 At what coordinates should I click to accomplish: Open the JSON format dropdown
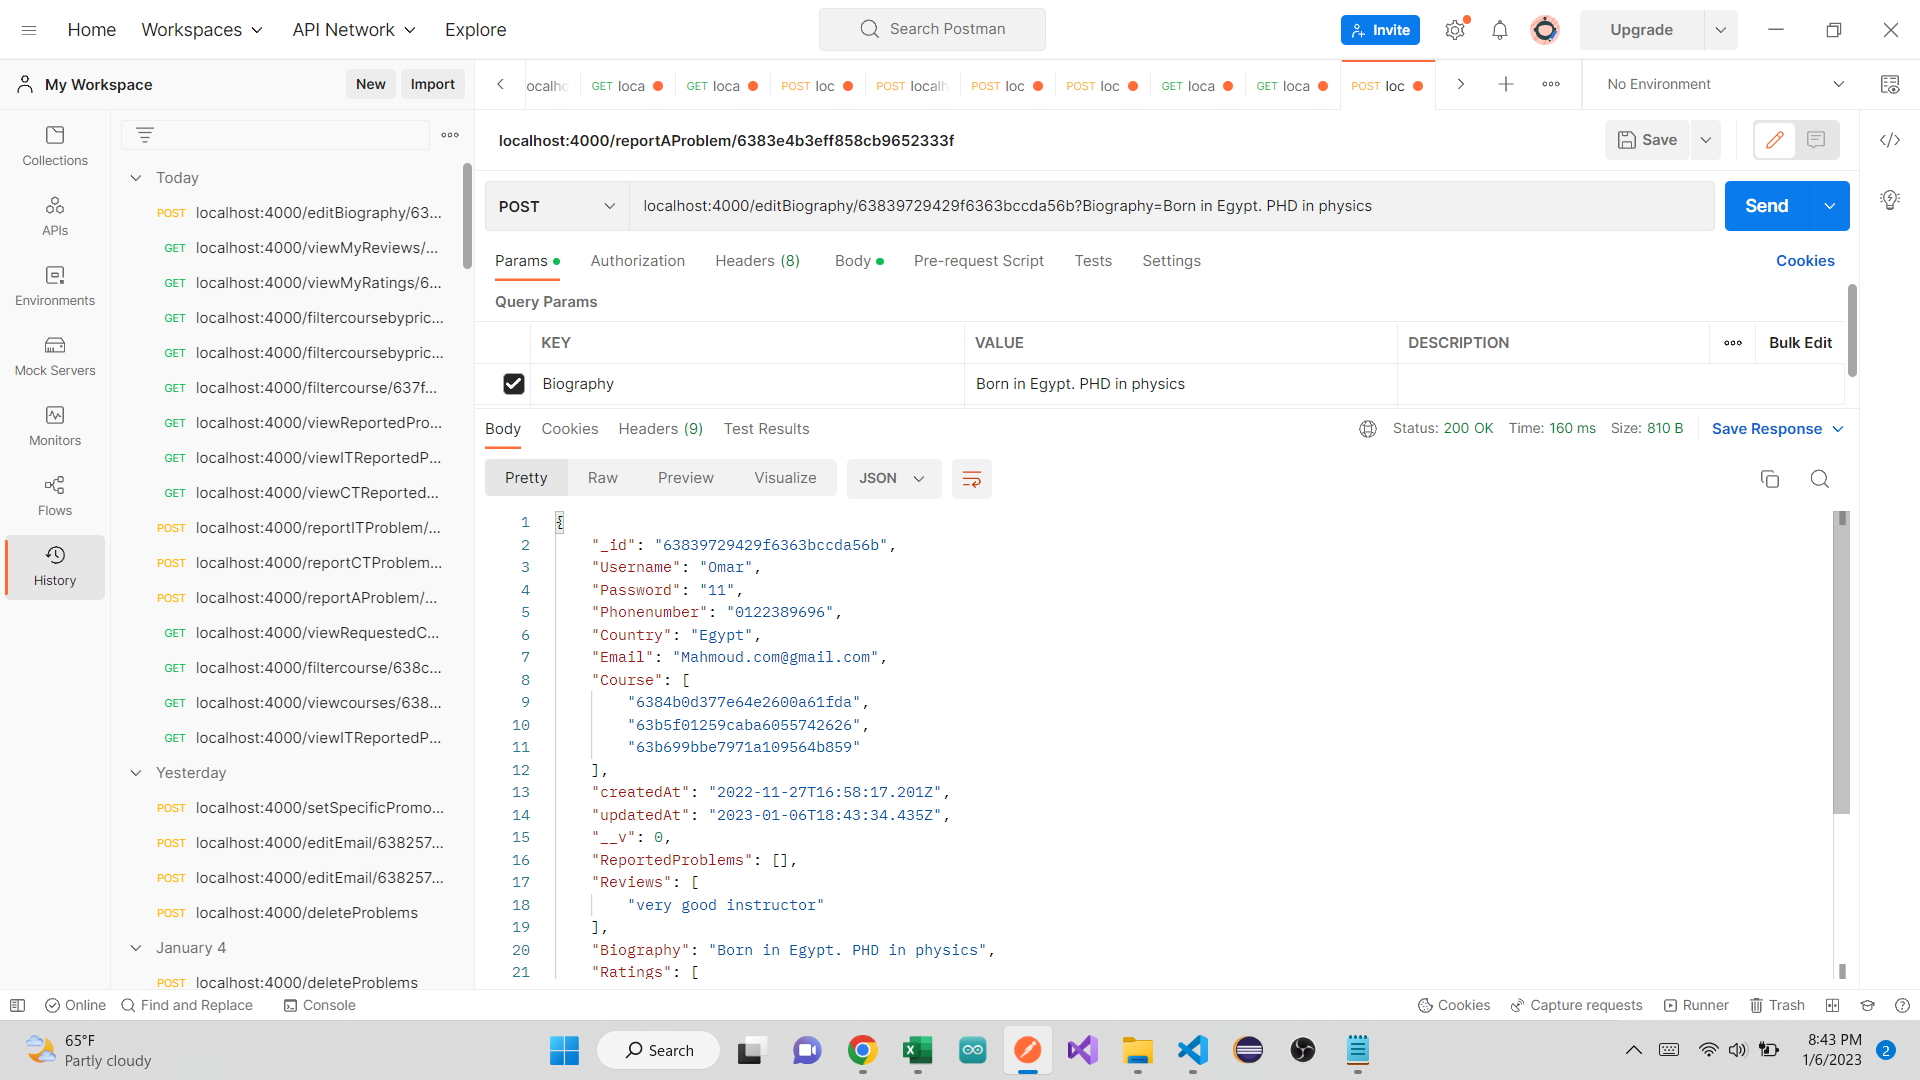893,479
